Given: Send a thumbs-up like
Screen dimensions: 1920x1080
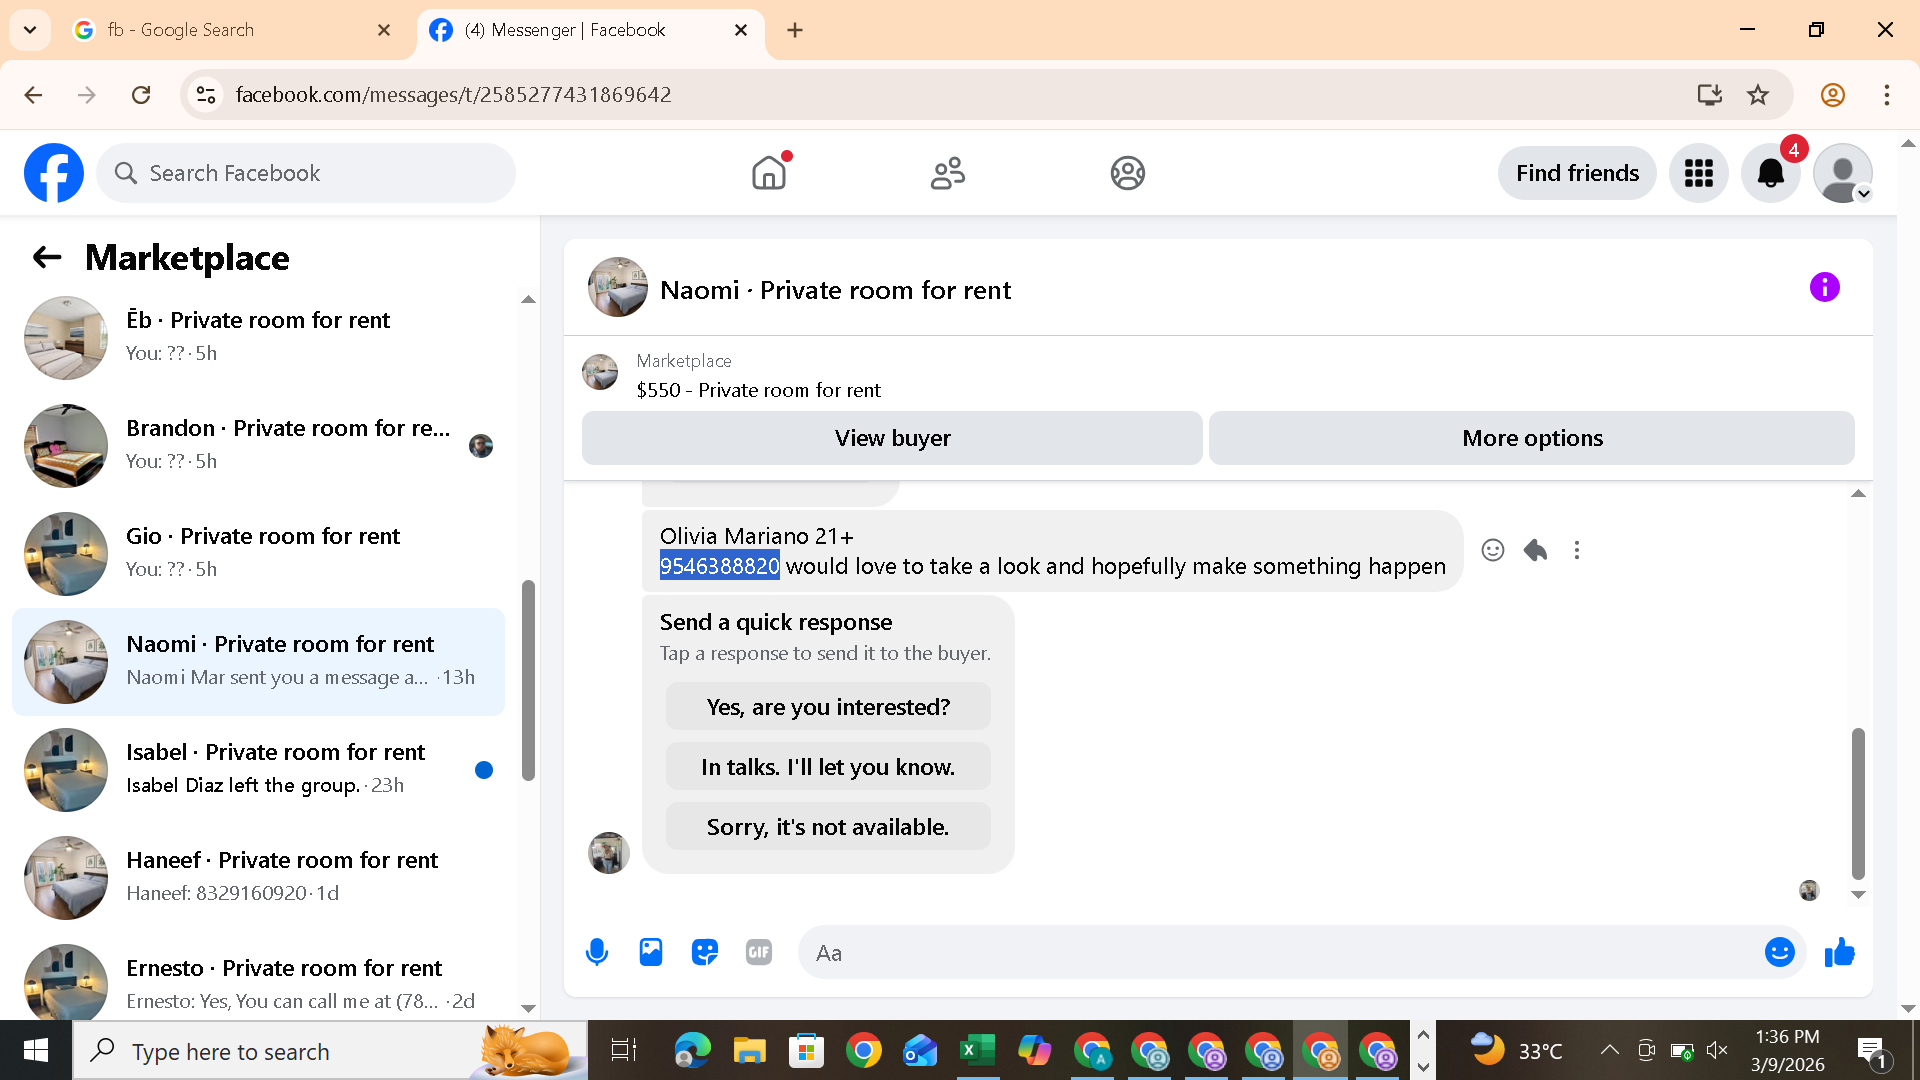Looking at the screenshot, I should click(x=1839, y=952).
